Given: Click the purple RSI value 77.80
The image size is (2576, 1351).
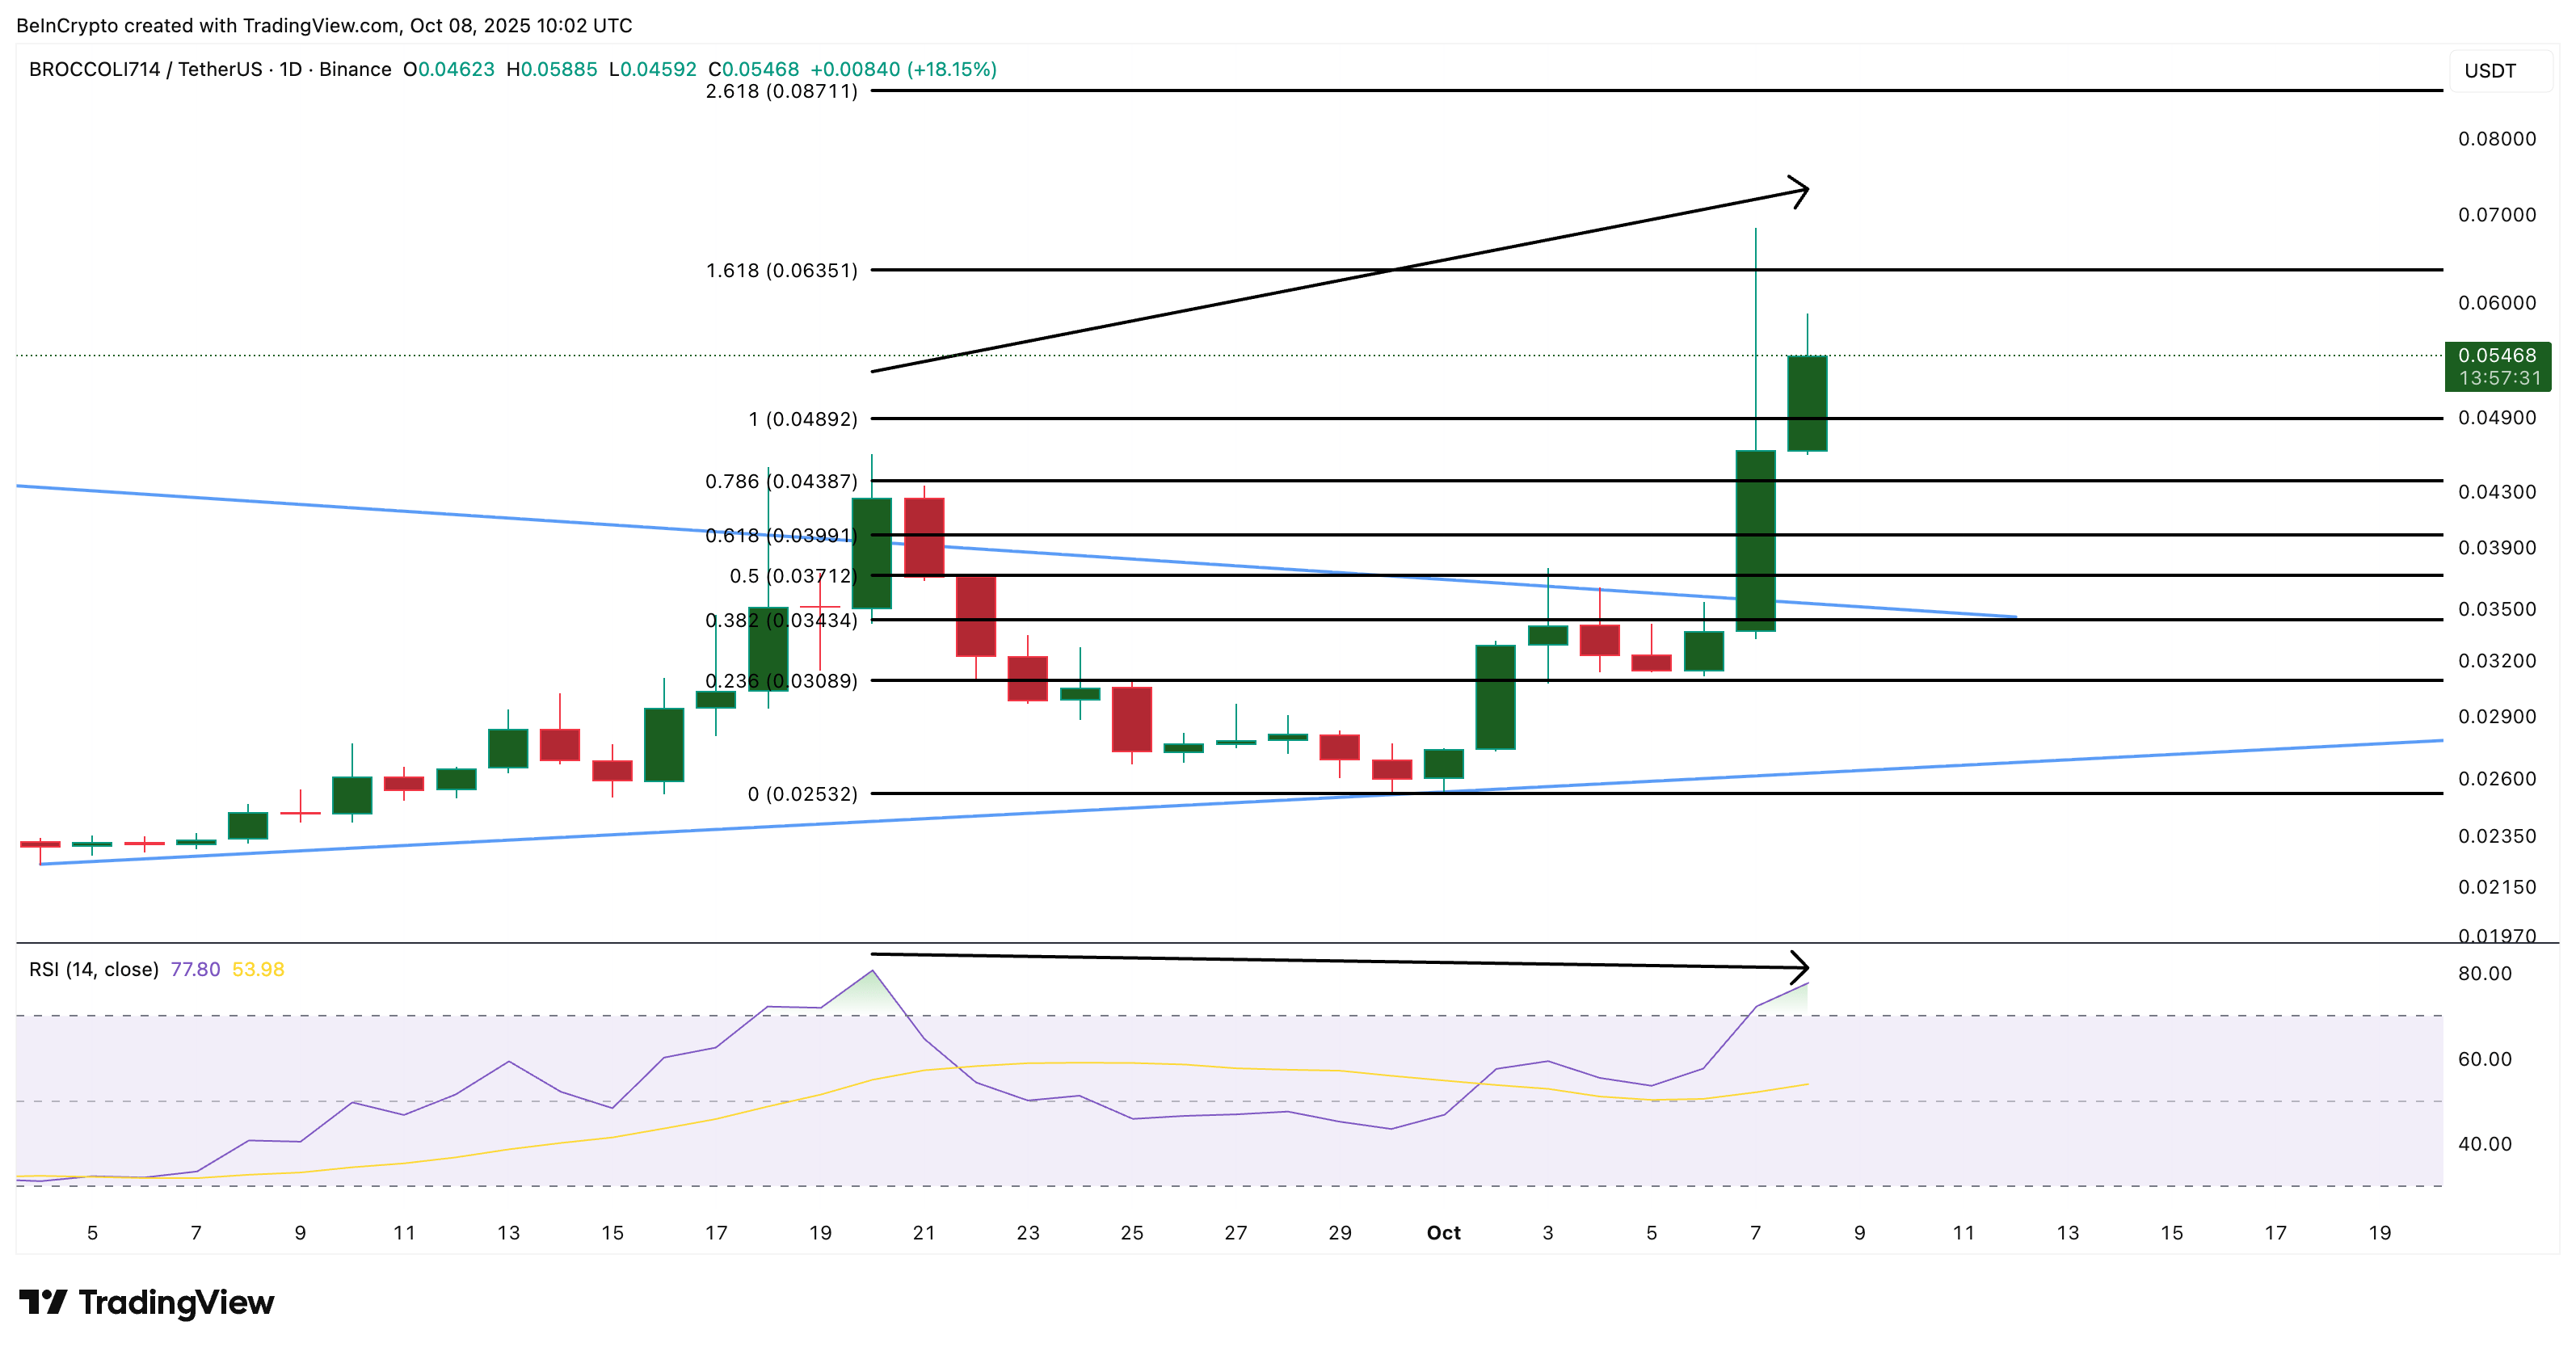Looking at the screenshot, I should [196, 968].
